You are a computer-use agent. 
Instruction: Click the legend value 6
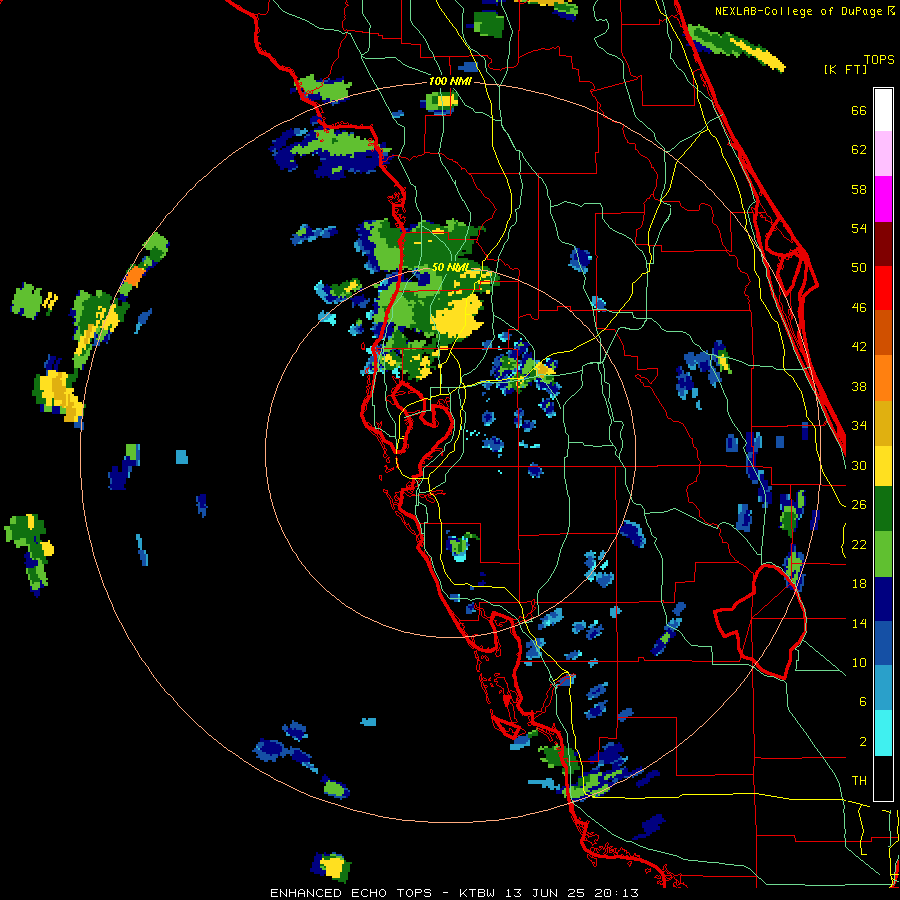[x=862, y=702]
